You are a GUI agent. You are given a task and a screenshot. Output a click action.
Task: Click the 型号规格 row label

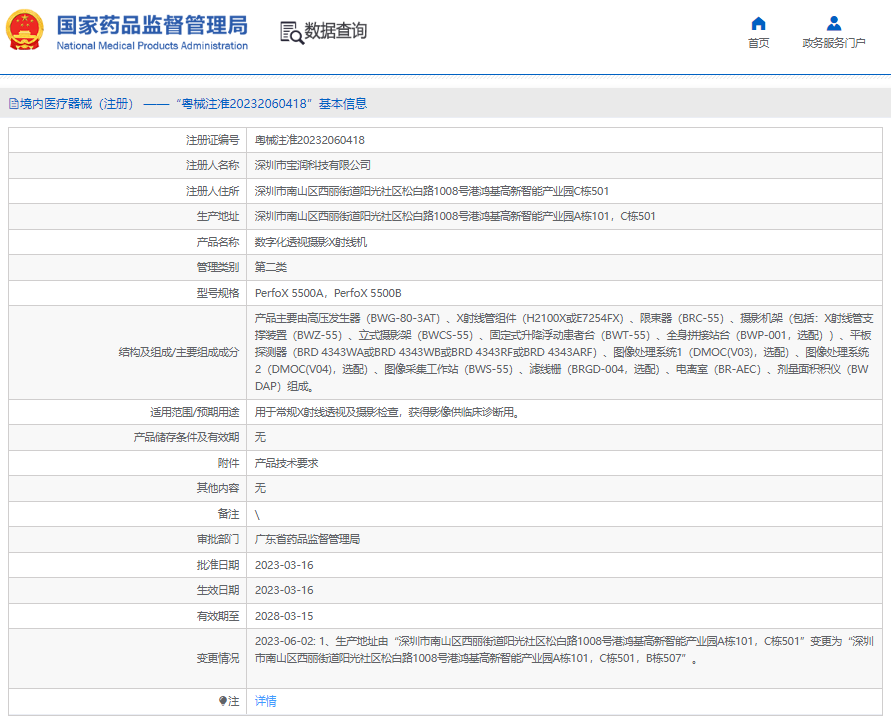(218, 293)
